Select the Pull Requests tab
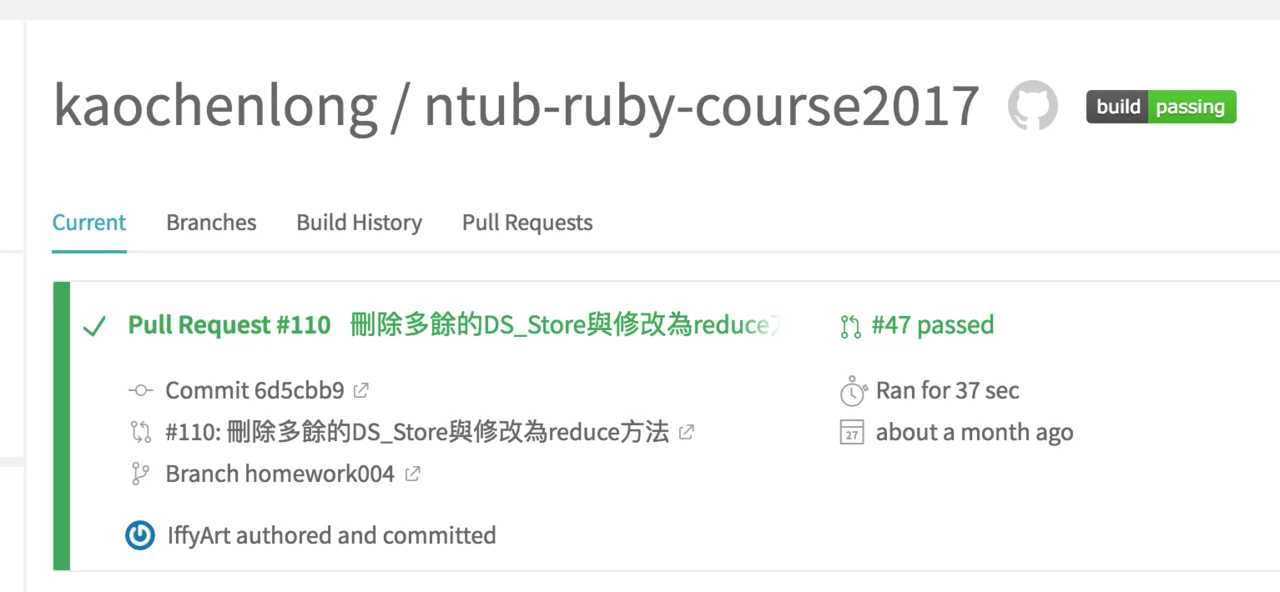Screen dimensions: 1280x592 coord(527,222)
